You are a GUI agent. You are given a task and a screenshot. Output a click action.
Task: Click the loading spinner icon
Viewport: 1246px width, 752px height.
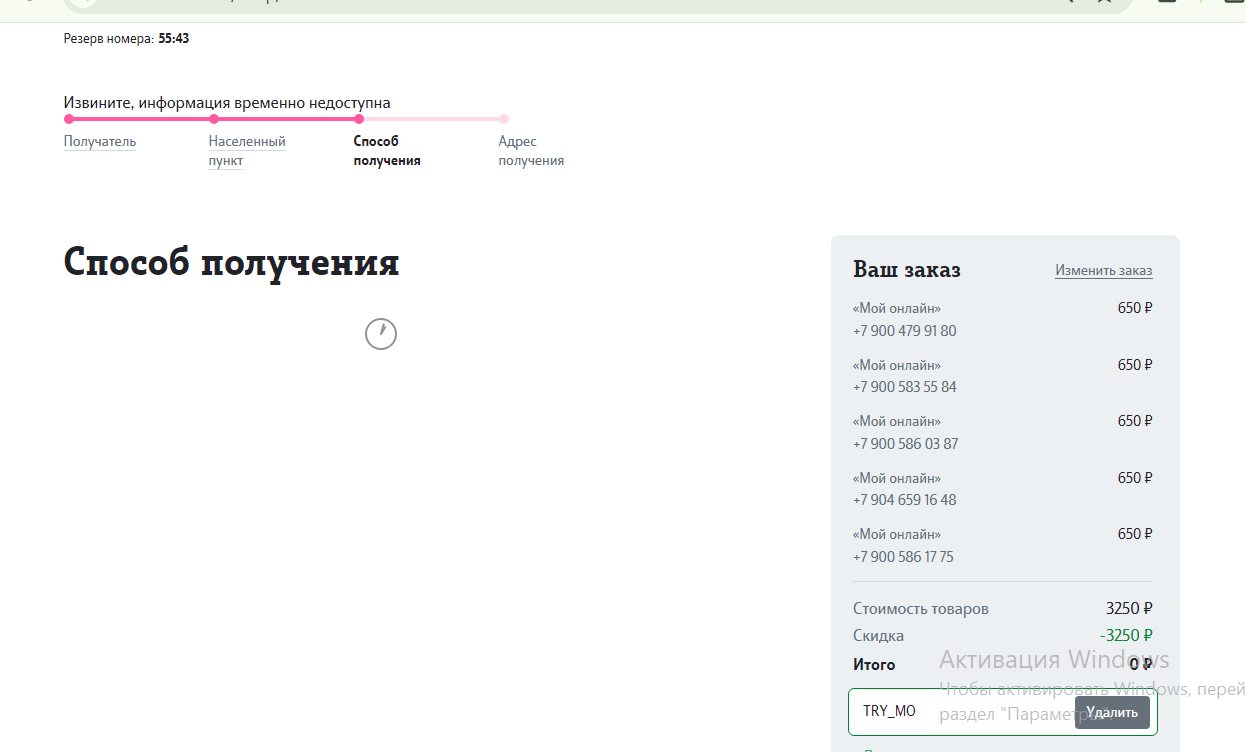[381, 334]
